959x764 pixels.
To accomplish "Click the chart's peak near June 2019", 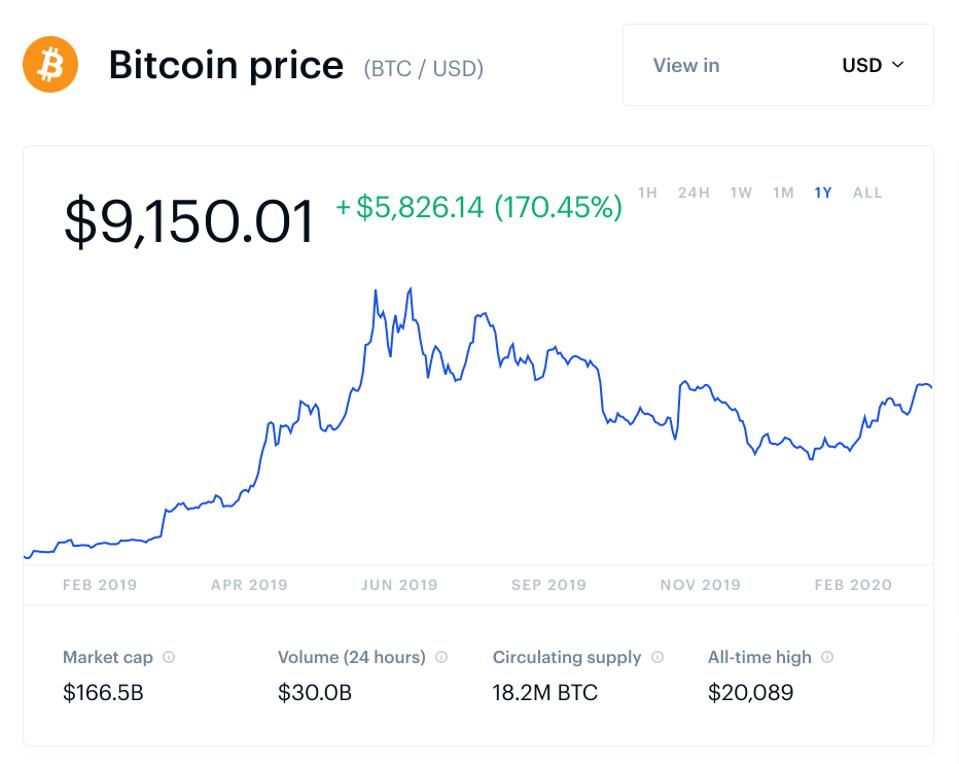I will coord(410,290).
